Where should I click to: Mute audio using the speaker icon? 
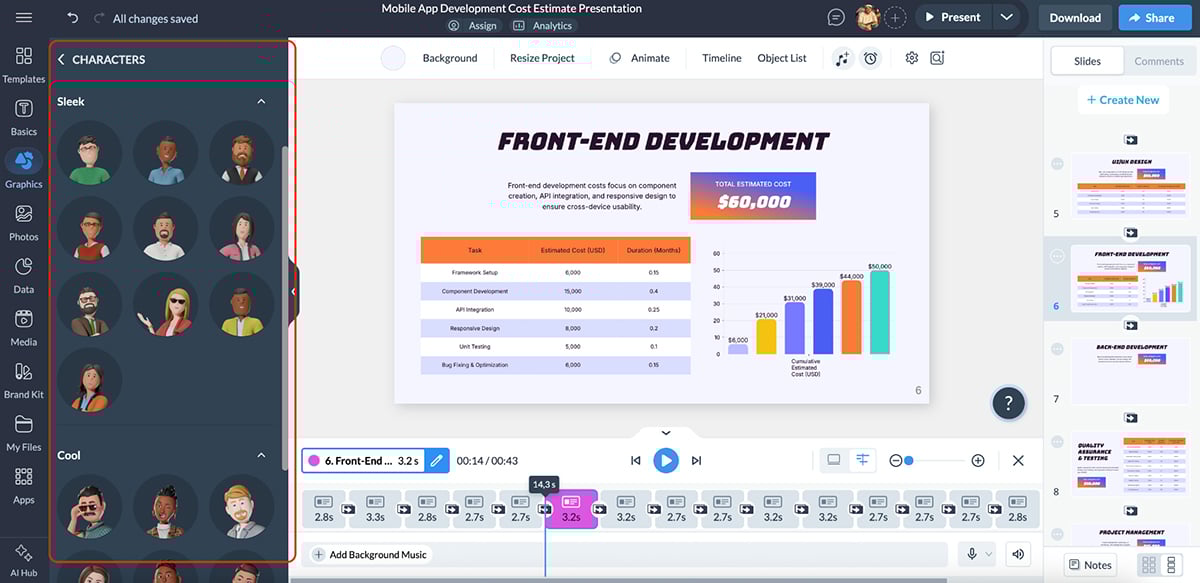coord(1016,552)
